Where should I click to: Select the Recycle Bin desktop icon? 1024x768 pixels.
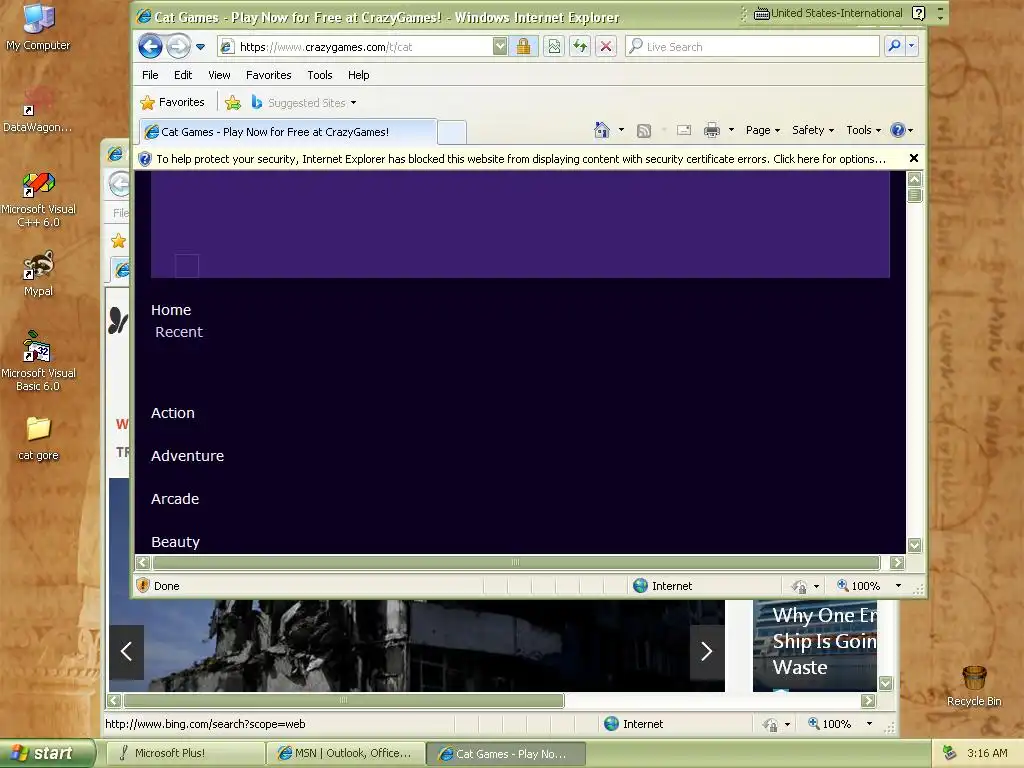(x=974, y=686)
